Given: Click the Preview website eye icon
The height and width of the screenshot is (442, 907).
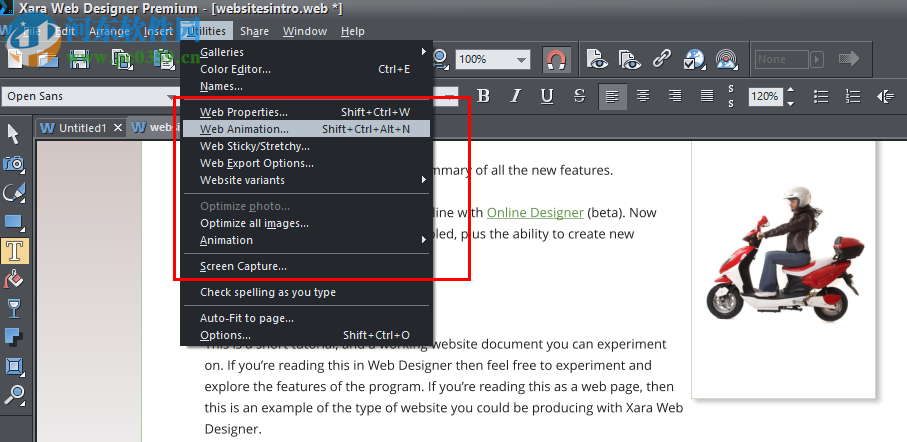Looking at the screenshot, I should [628, 59].
